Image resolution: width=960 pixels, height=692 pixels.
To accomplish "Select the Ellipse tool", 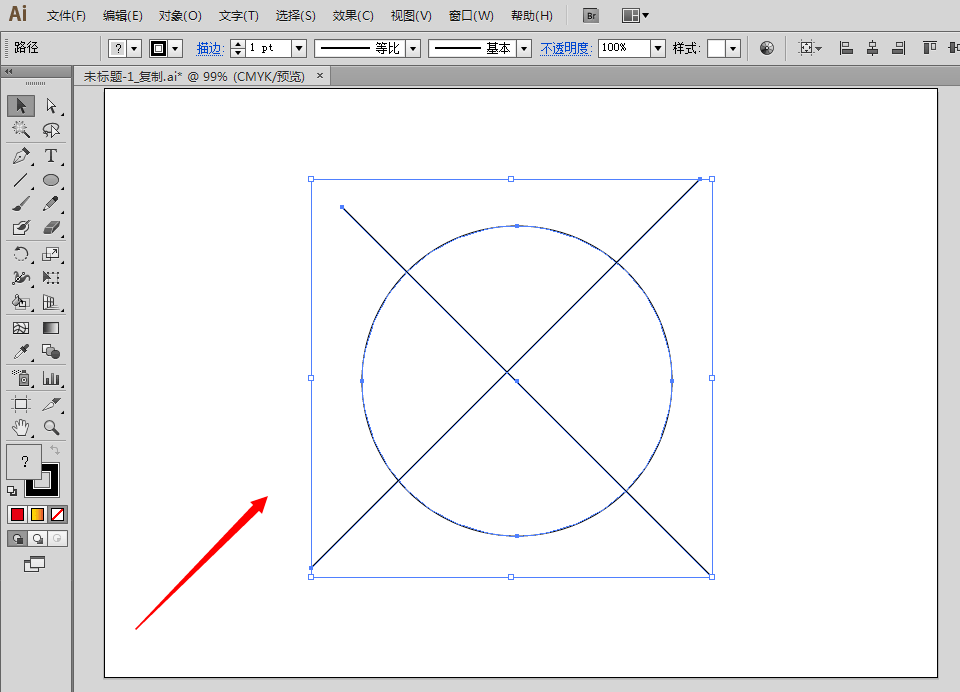I will click(51, 180).
